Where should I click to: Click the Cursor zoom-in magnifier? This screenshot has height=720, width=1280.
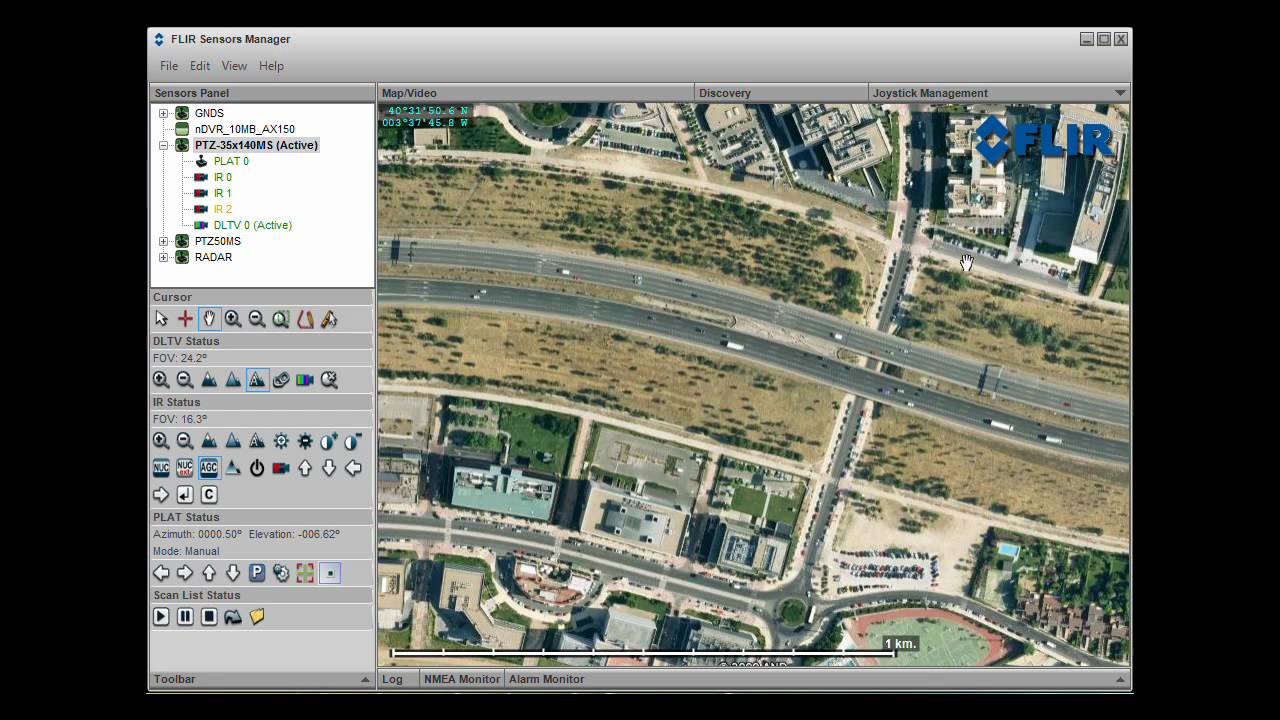233,319
